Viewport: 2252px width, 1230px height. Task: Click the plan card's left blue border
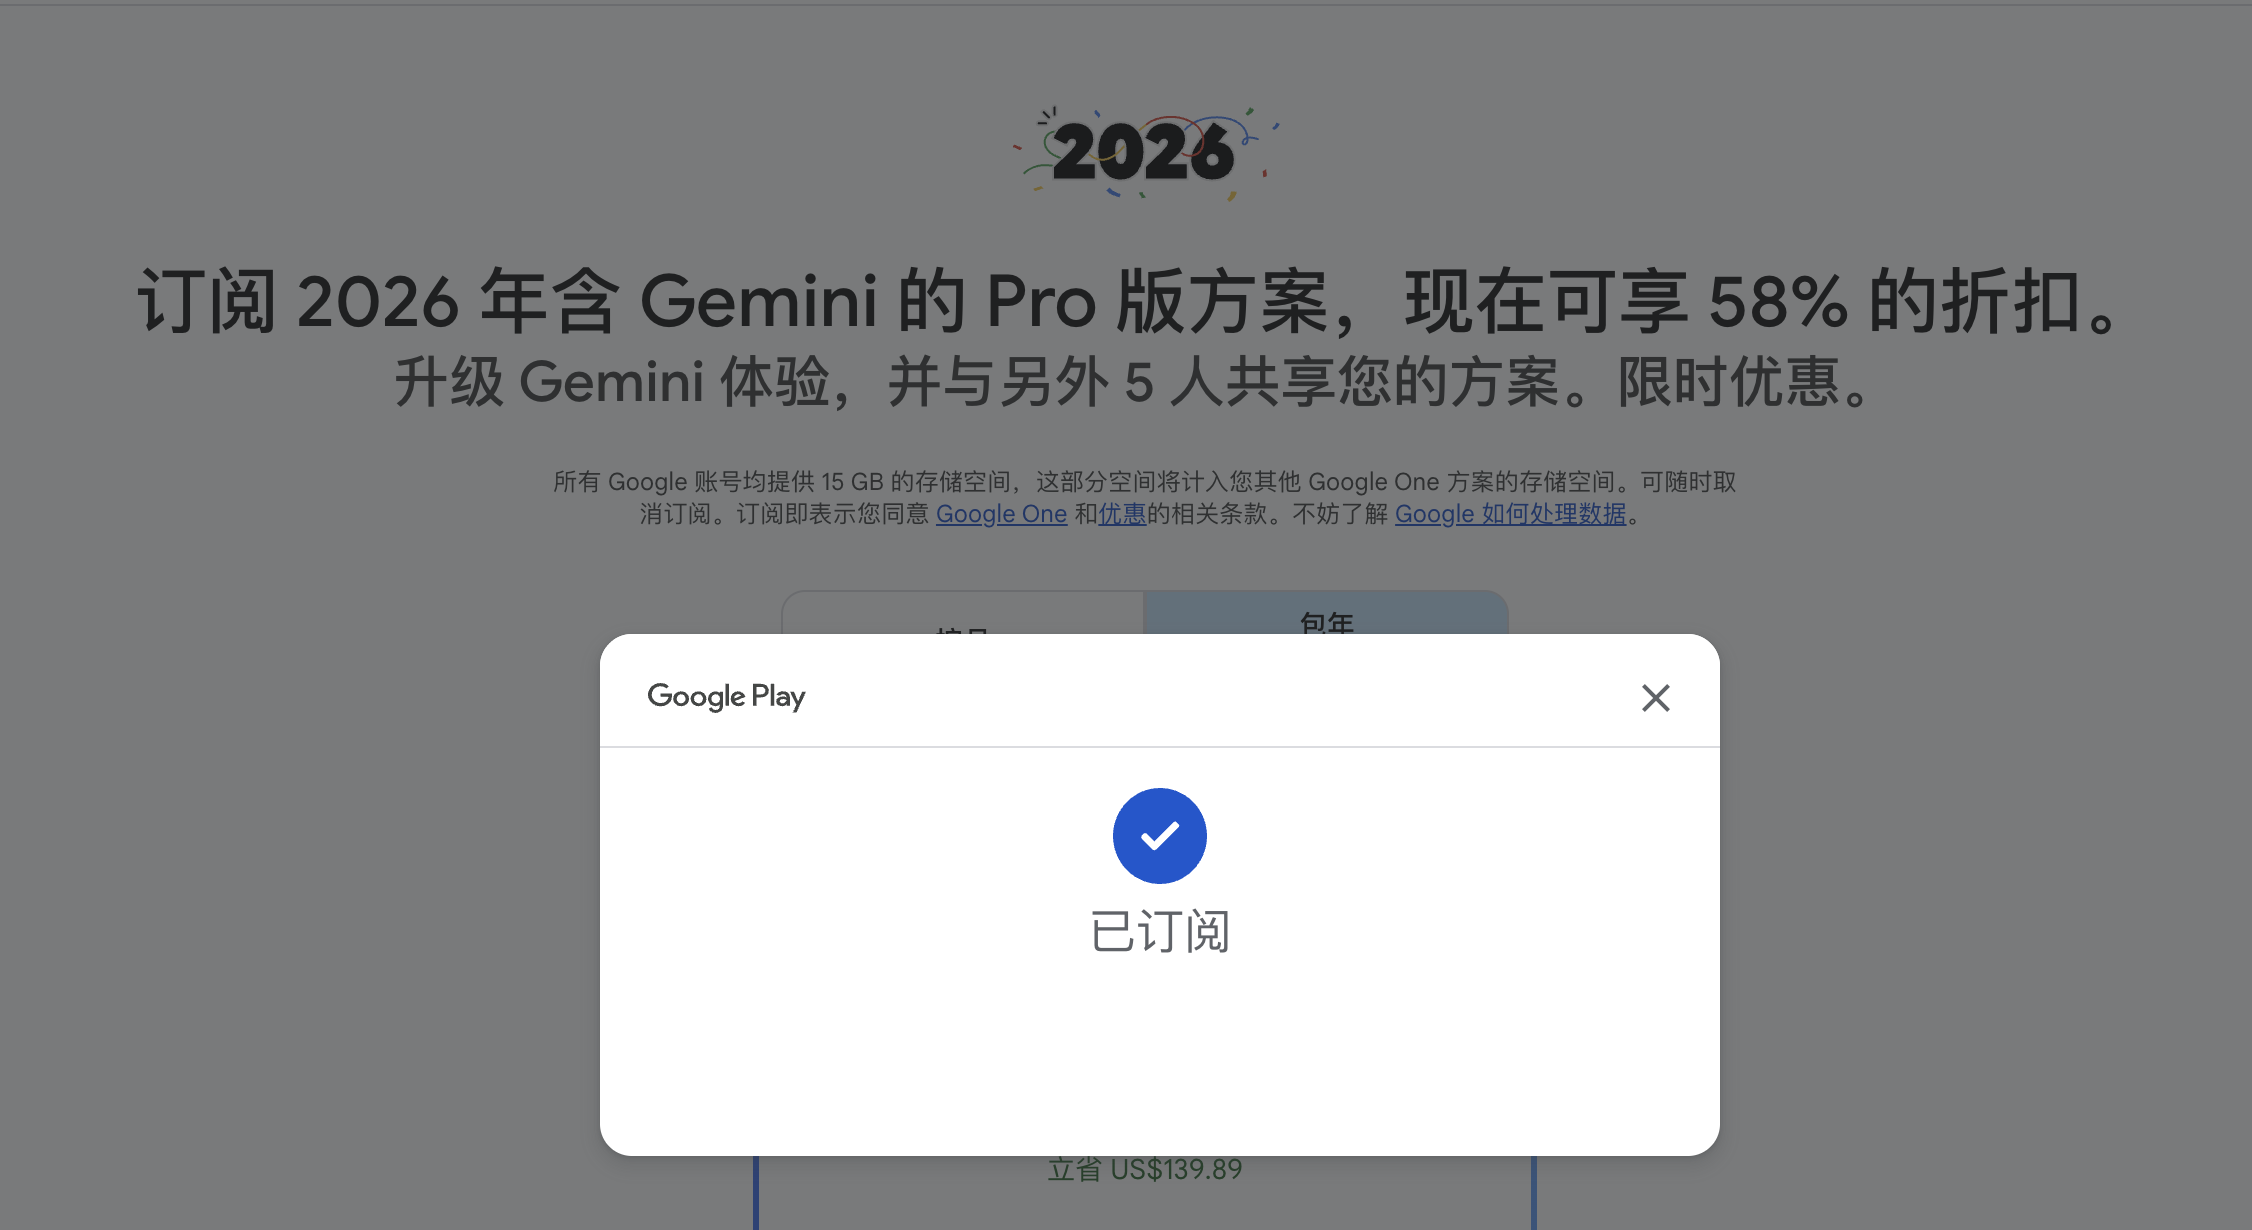click(x=756, y=1193)
